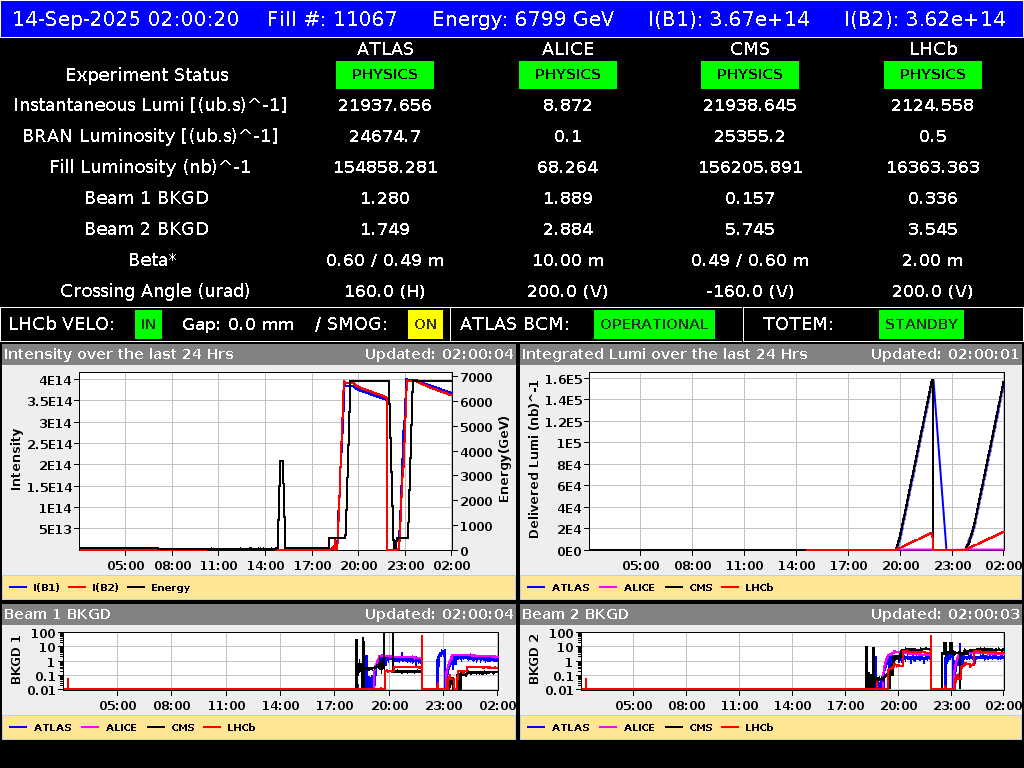The height and width of the screenshot is (768, 1024).
Task: Click CMS instantaneous lumi 21938.645
Action: [750, 105]
